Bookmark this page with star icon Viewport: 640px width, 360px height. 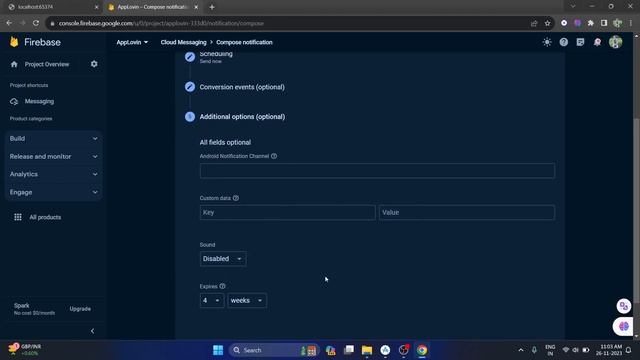click(548, 23)
